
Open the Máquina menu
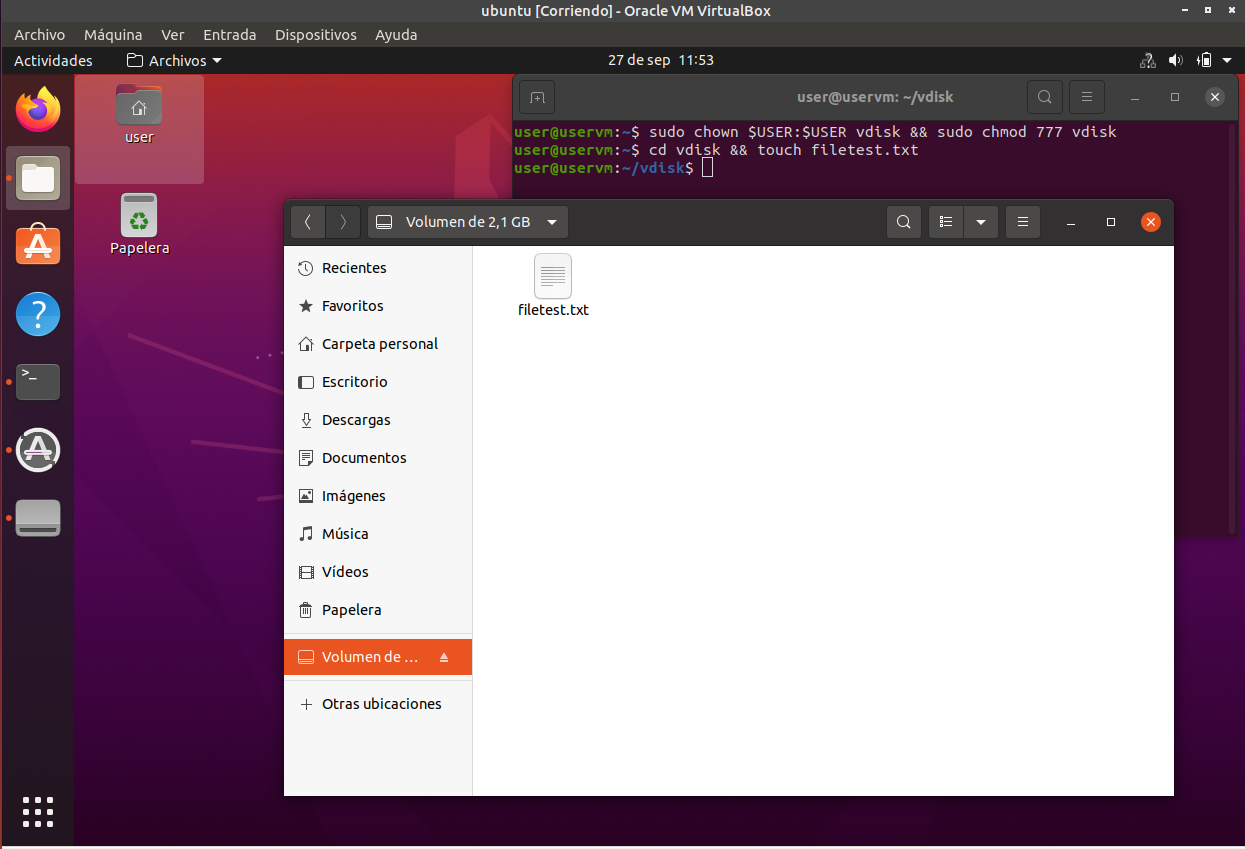coord(113,35)
